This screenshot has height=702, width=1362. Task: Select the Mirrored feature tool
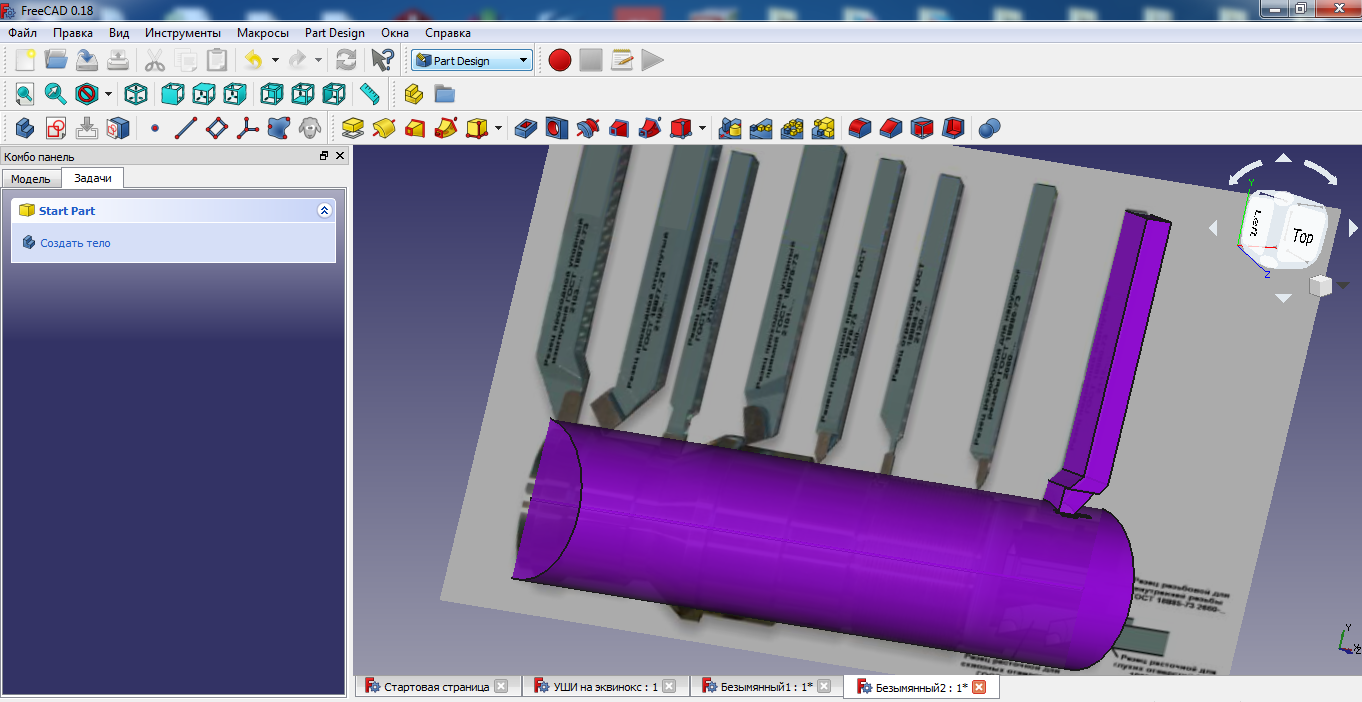730,128
